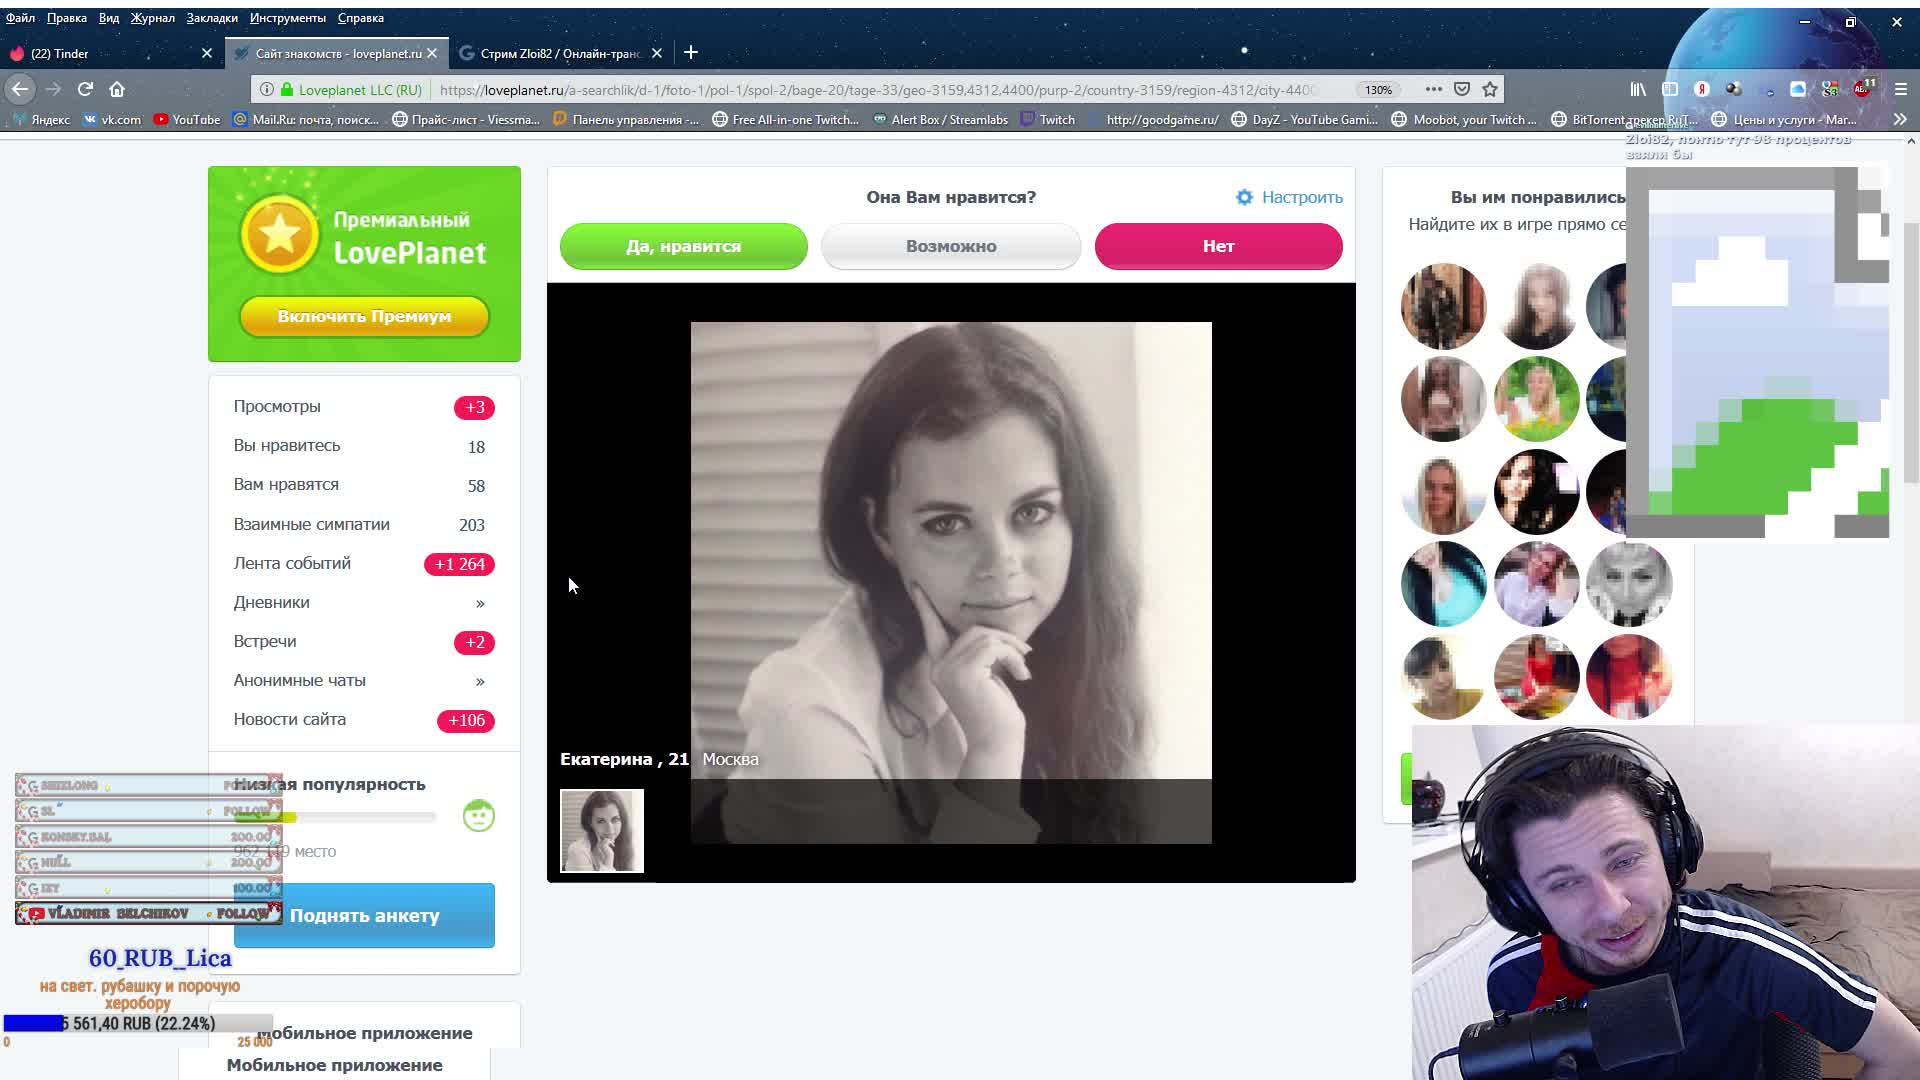Show more bookmarks overflow chevron
Viewport: 1920px width, 1080px height.
tap(1900, 119)
